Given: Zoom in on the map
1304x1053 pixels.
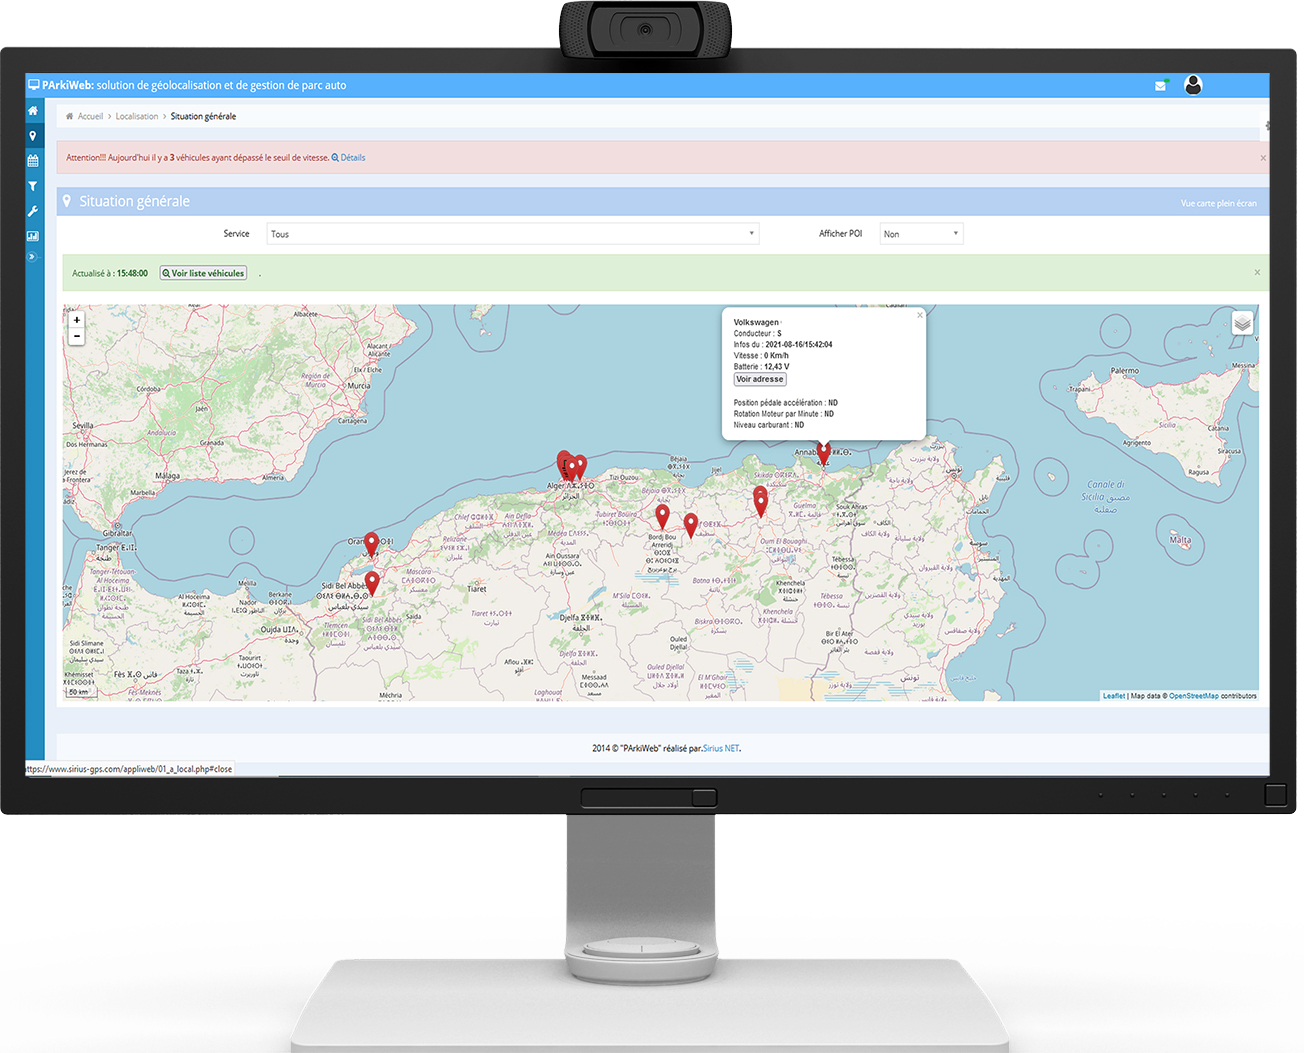Looking at the screenshot, I should 77,320.
